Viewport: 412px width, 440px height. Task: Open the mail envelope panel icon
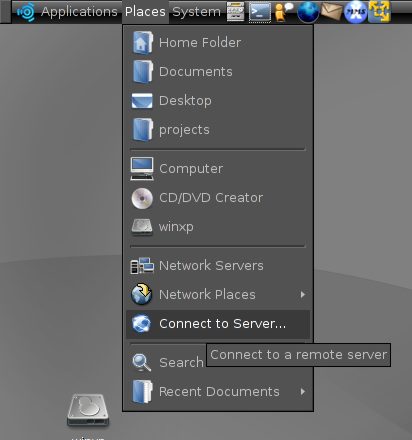(331, 12)
